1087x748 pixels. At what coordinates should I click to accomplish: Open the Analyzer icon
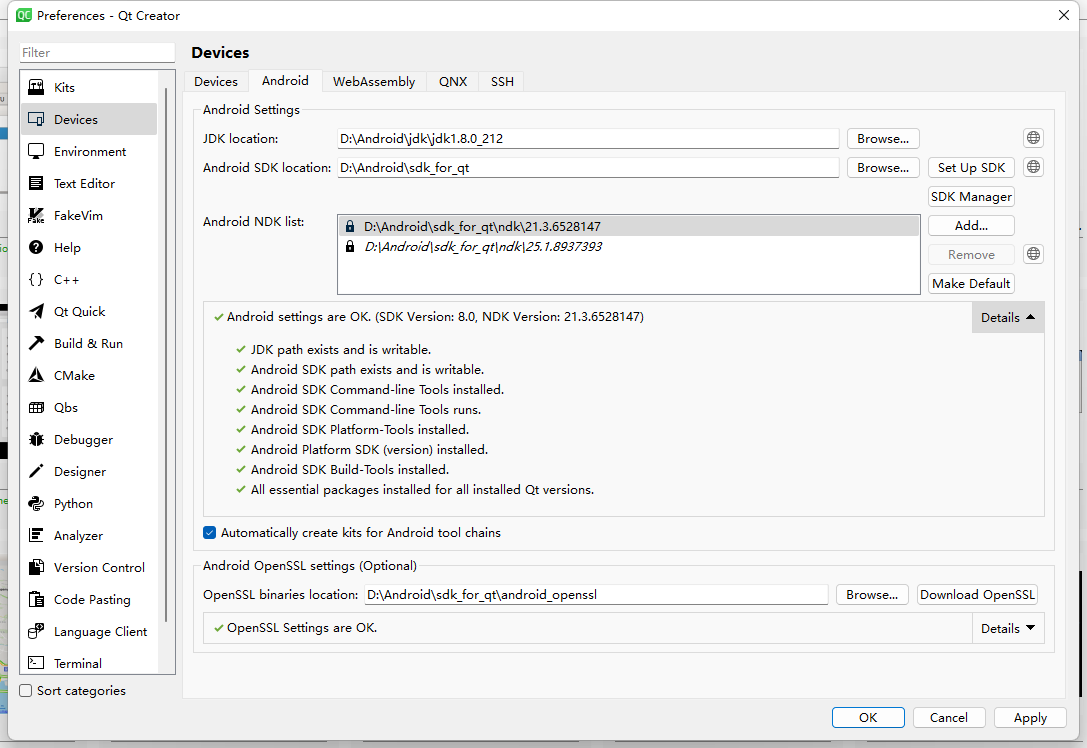(x=36, y=535)
